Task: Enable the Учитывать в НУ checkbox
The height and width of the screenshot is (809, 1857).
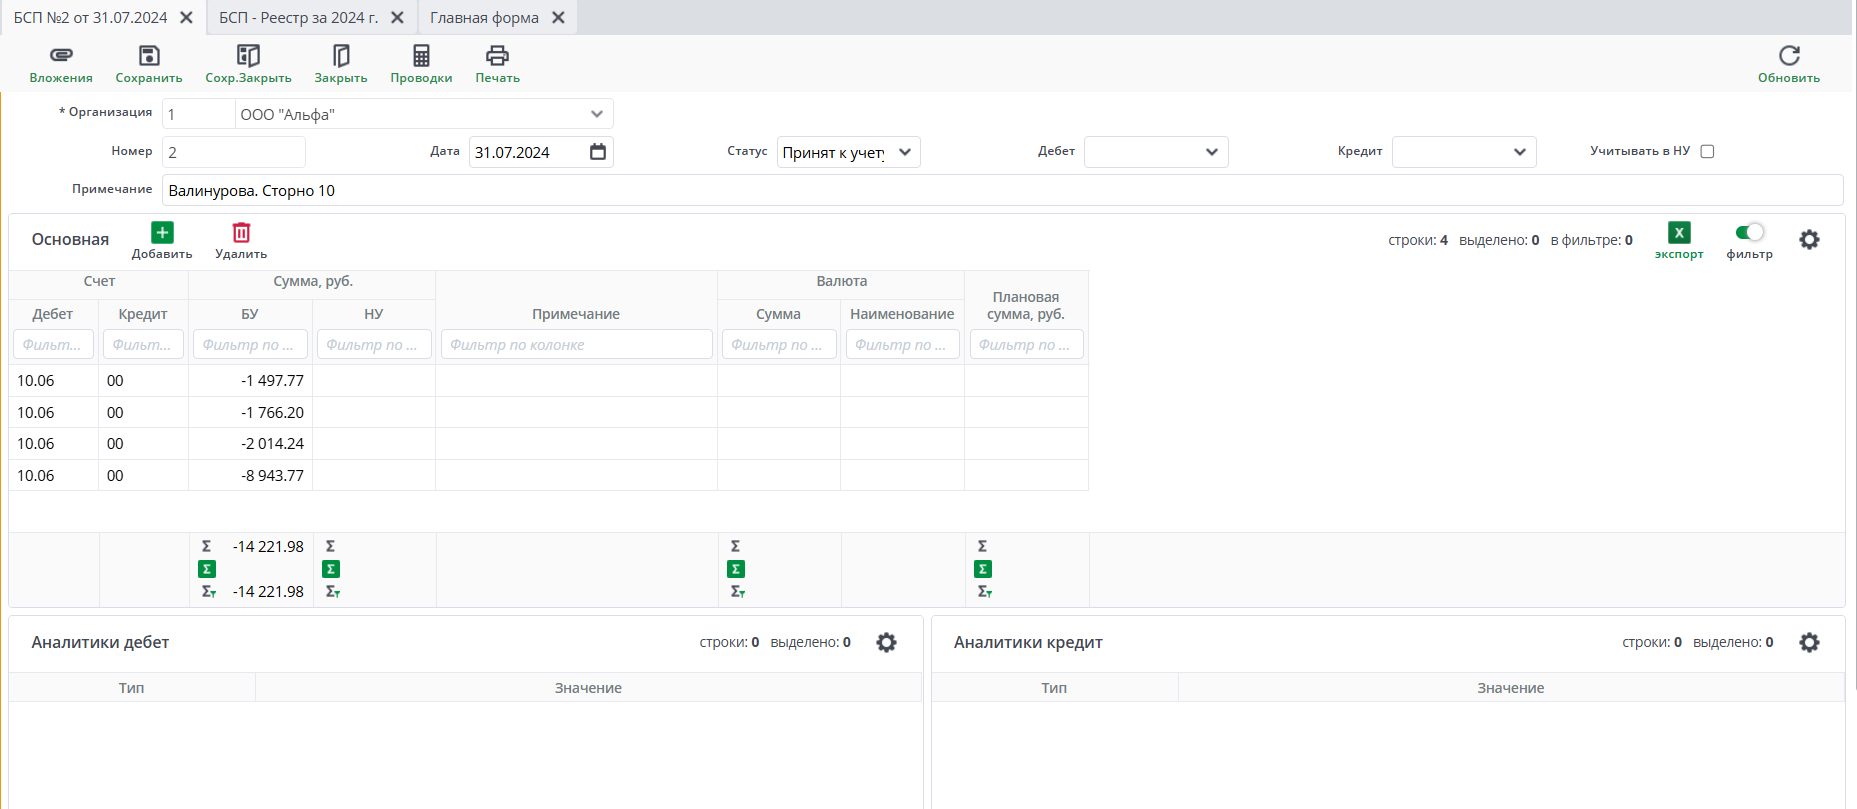Action: [1707, 152]
